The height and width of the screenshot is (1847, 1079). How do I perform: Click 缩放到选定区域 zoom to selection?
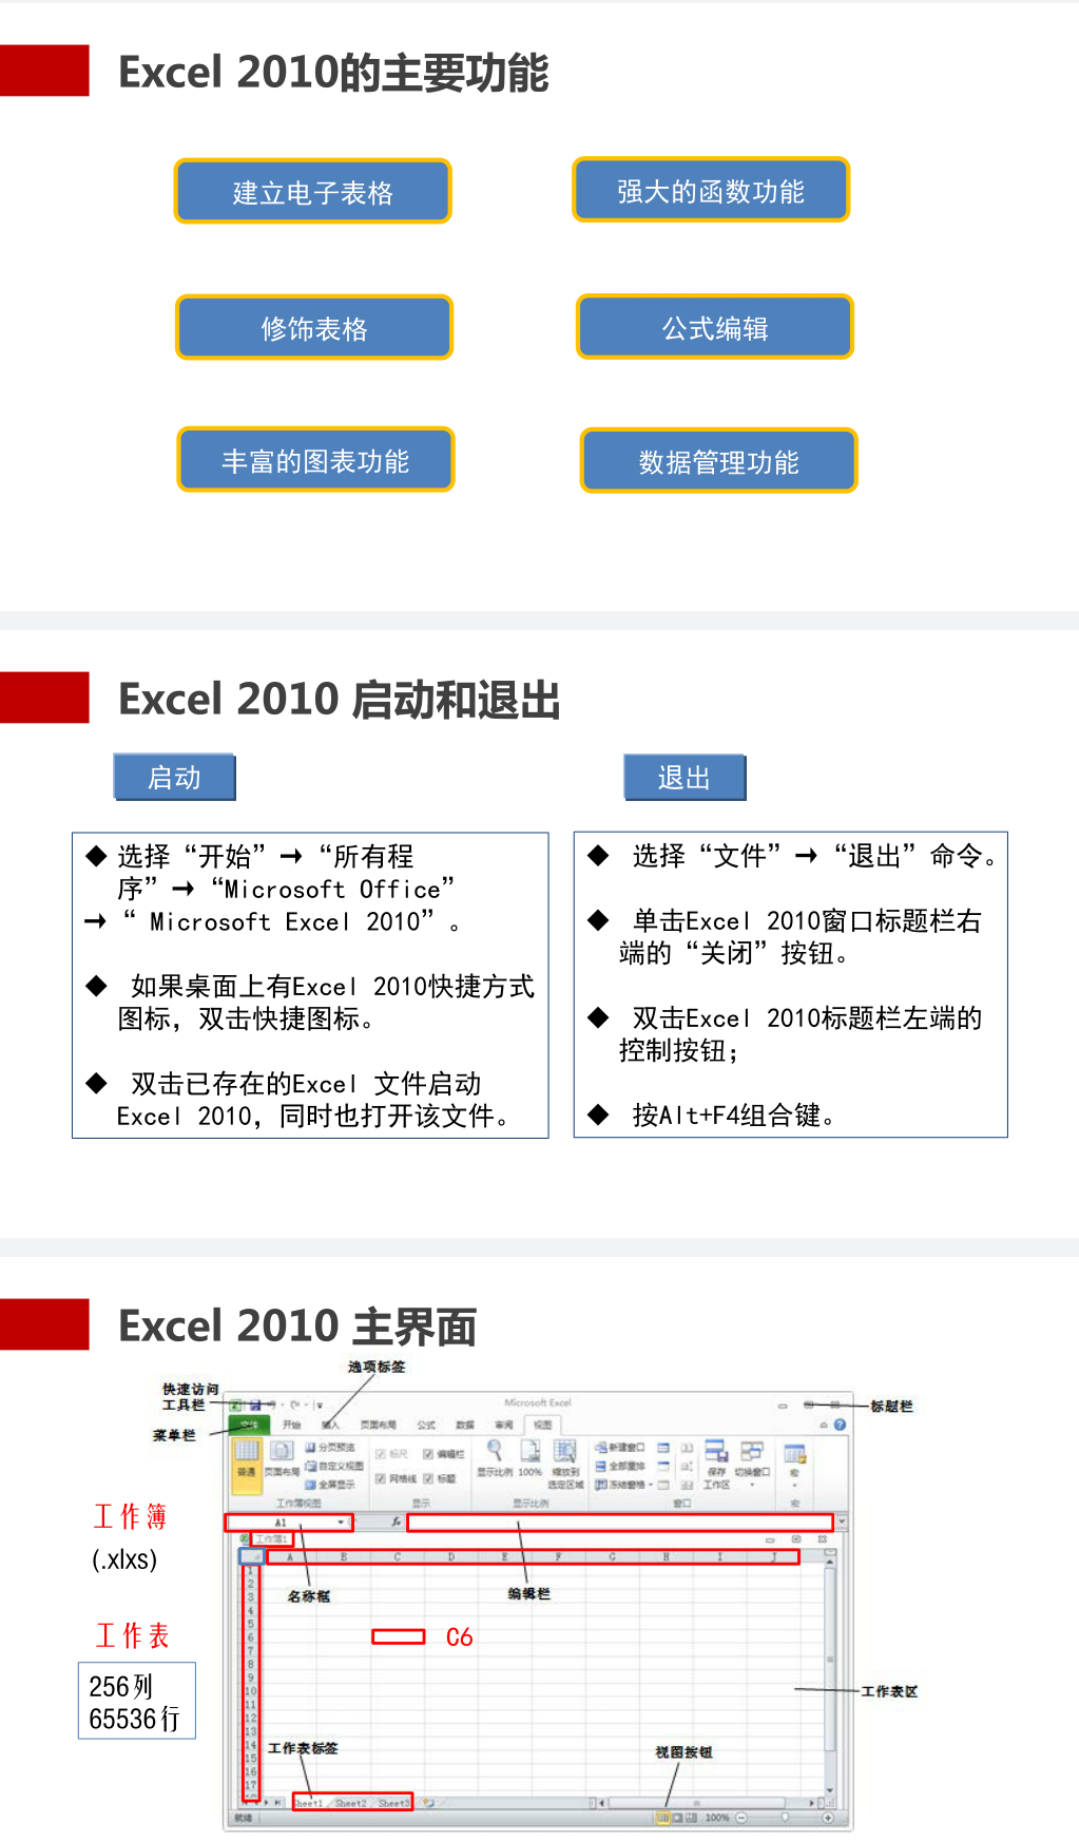click(x=565, y=1464)
